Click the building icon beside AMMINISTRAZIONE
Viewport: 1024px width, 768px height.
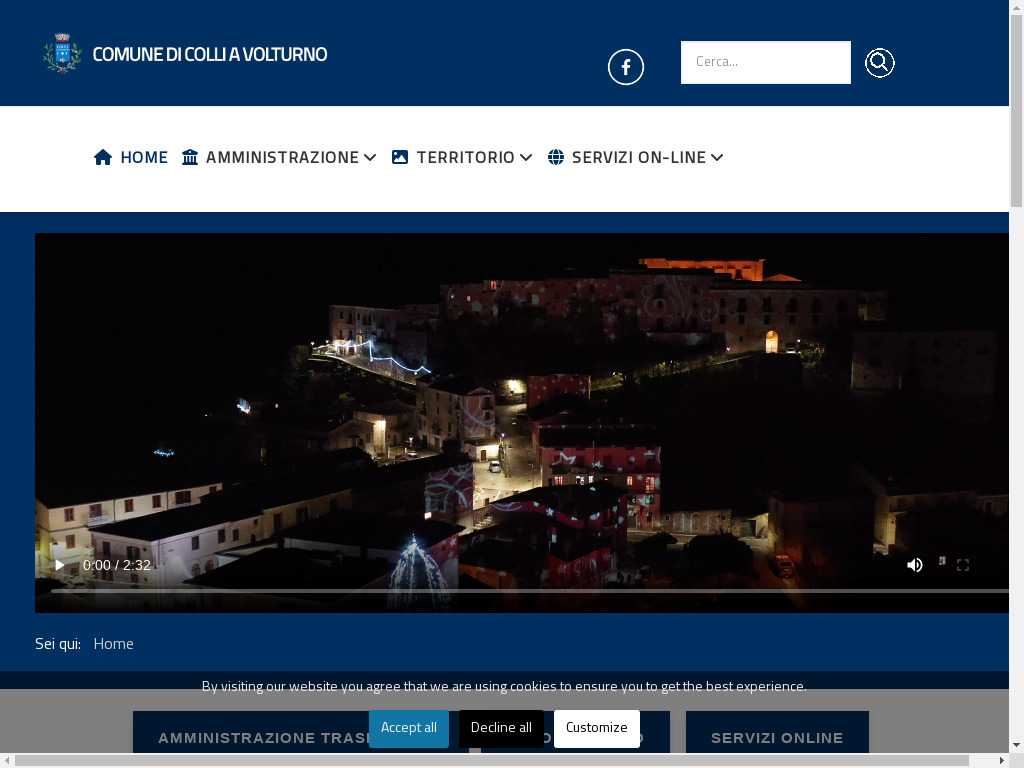coord(190,157)
